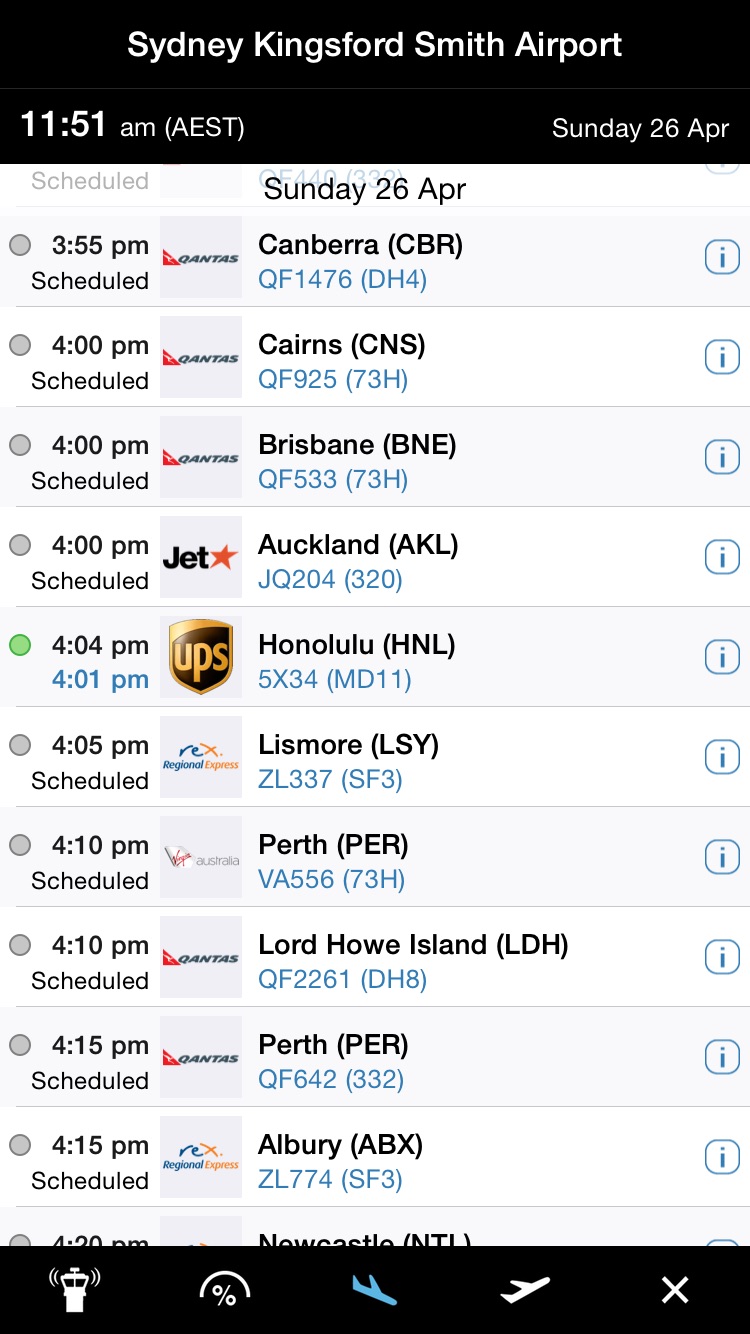The width and height of the screenshot is (750, 1334).
Task: Select the arrivals landing plane icon
Action: click(375, 1290)
